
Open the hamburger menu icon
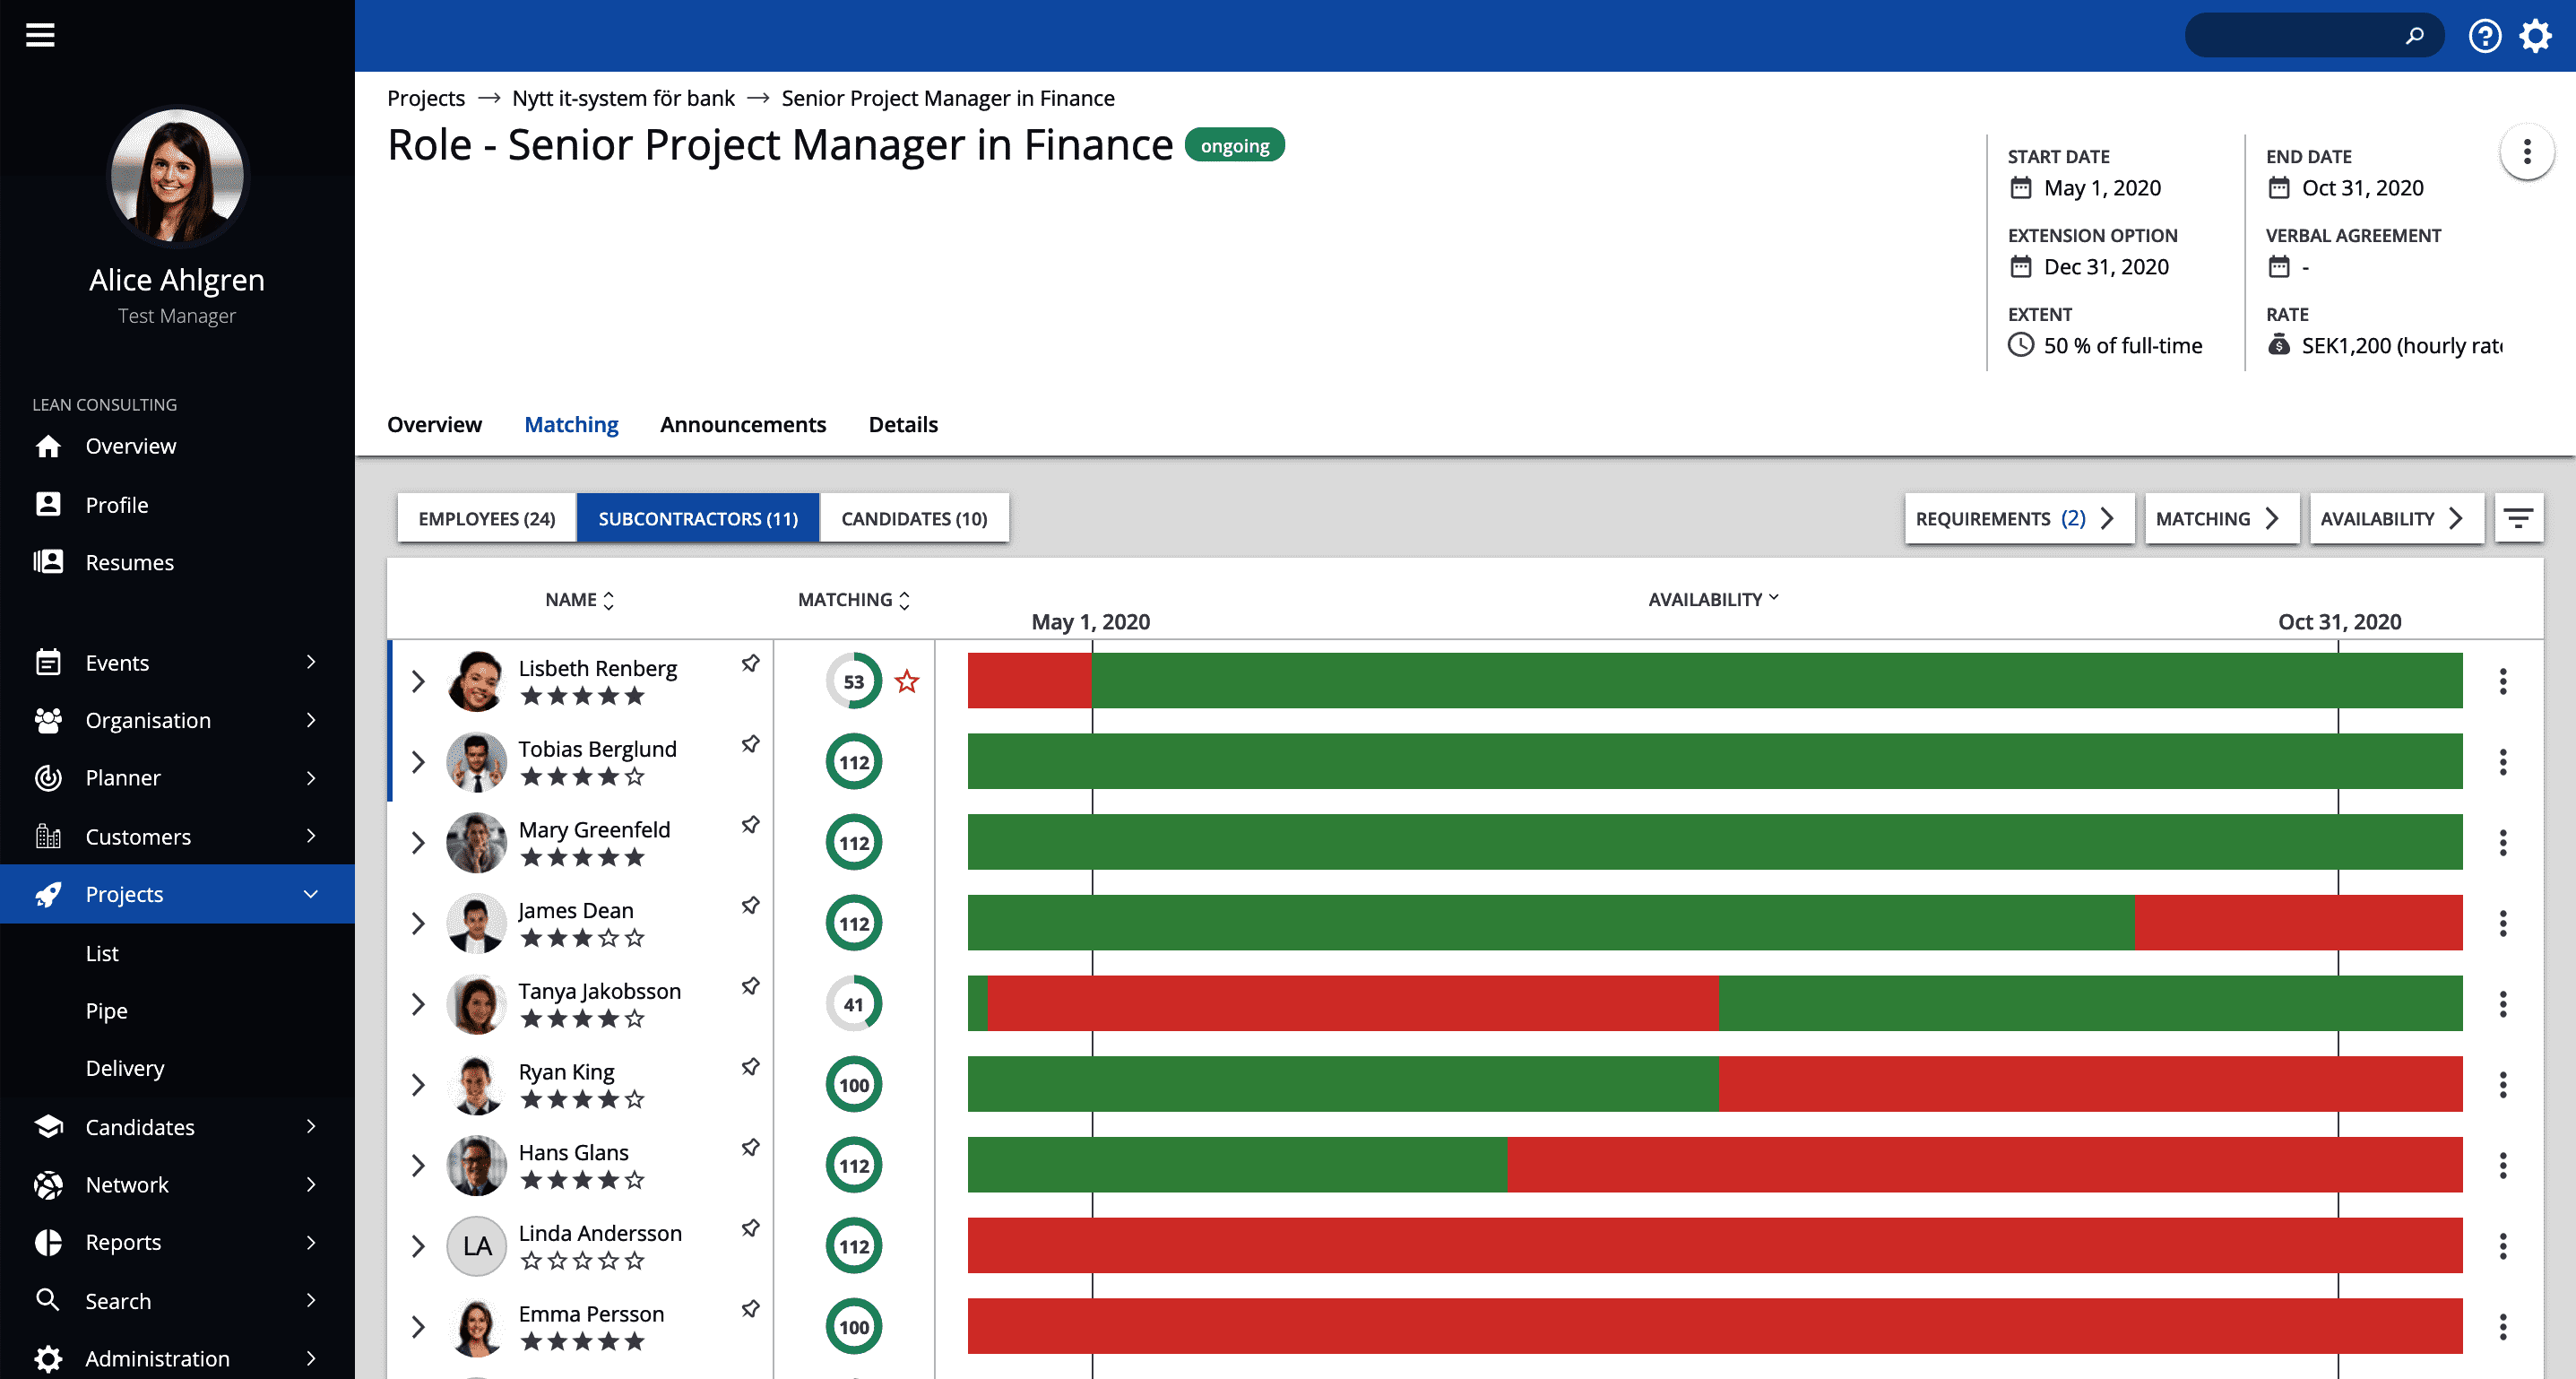[40, 35]
